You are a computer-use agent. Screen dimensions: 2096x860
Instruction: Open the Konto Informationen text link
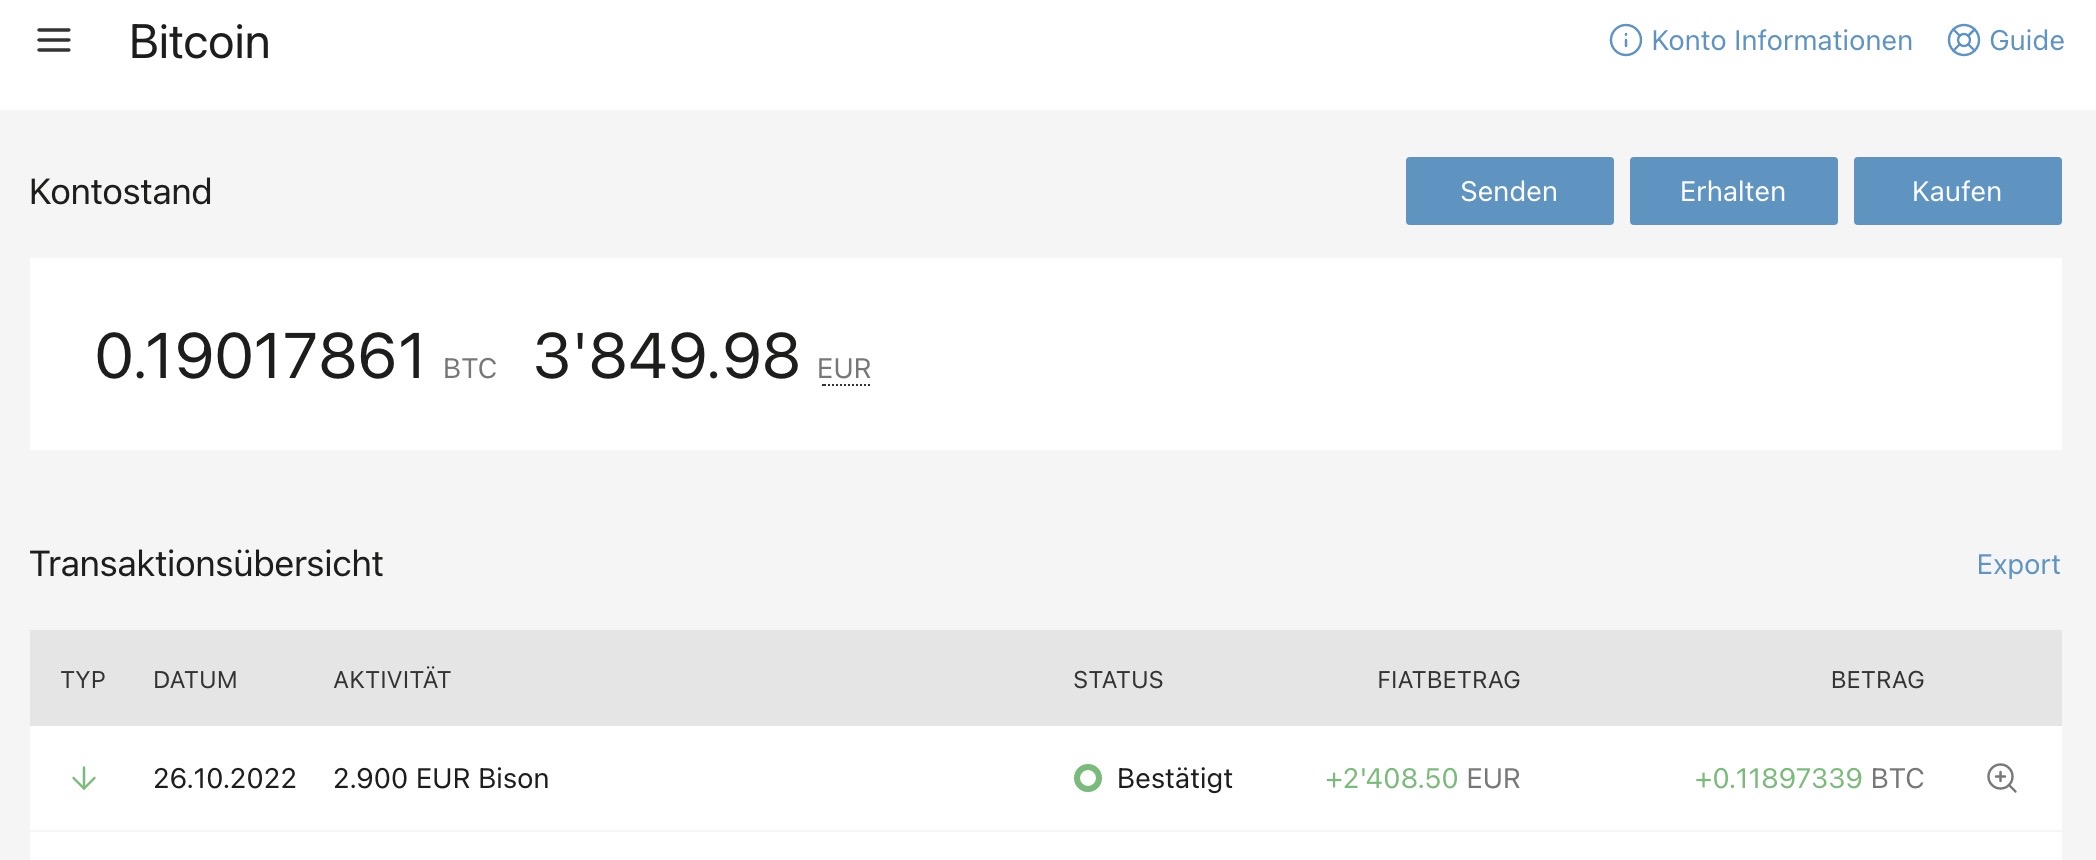[x=1781, y=41]
